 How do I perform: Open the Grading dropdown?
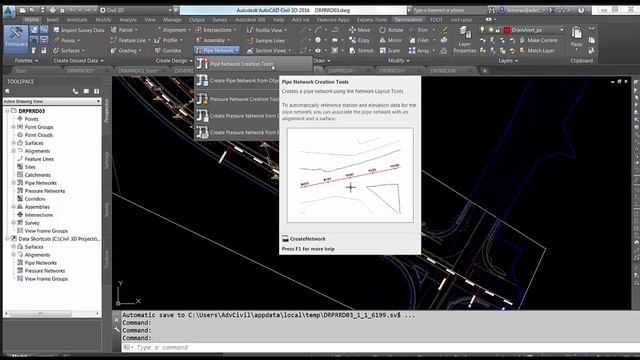tap(126, 51)
